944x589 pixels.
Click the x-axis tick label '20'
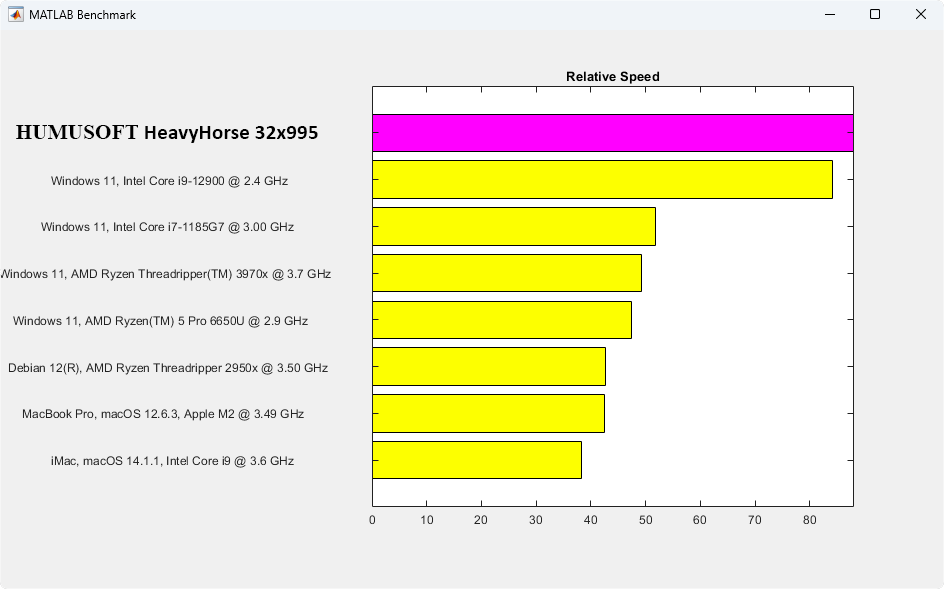[480, 520]
